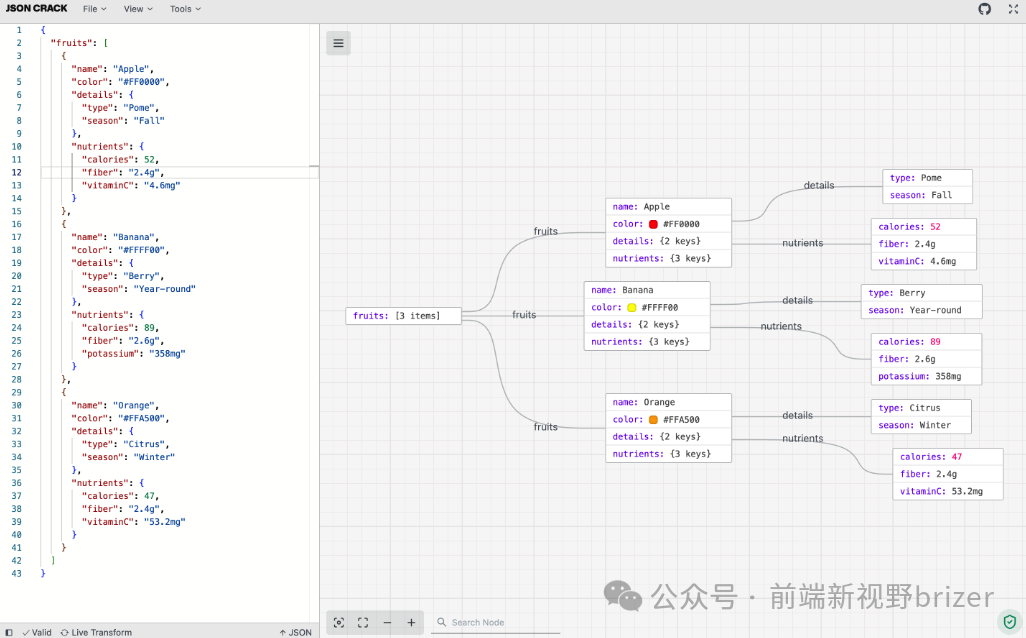Open the Tools menu
1026x638 pixels.
pyautogui.click(x=183, y=9)
